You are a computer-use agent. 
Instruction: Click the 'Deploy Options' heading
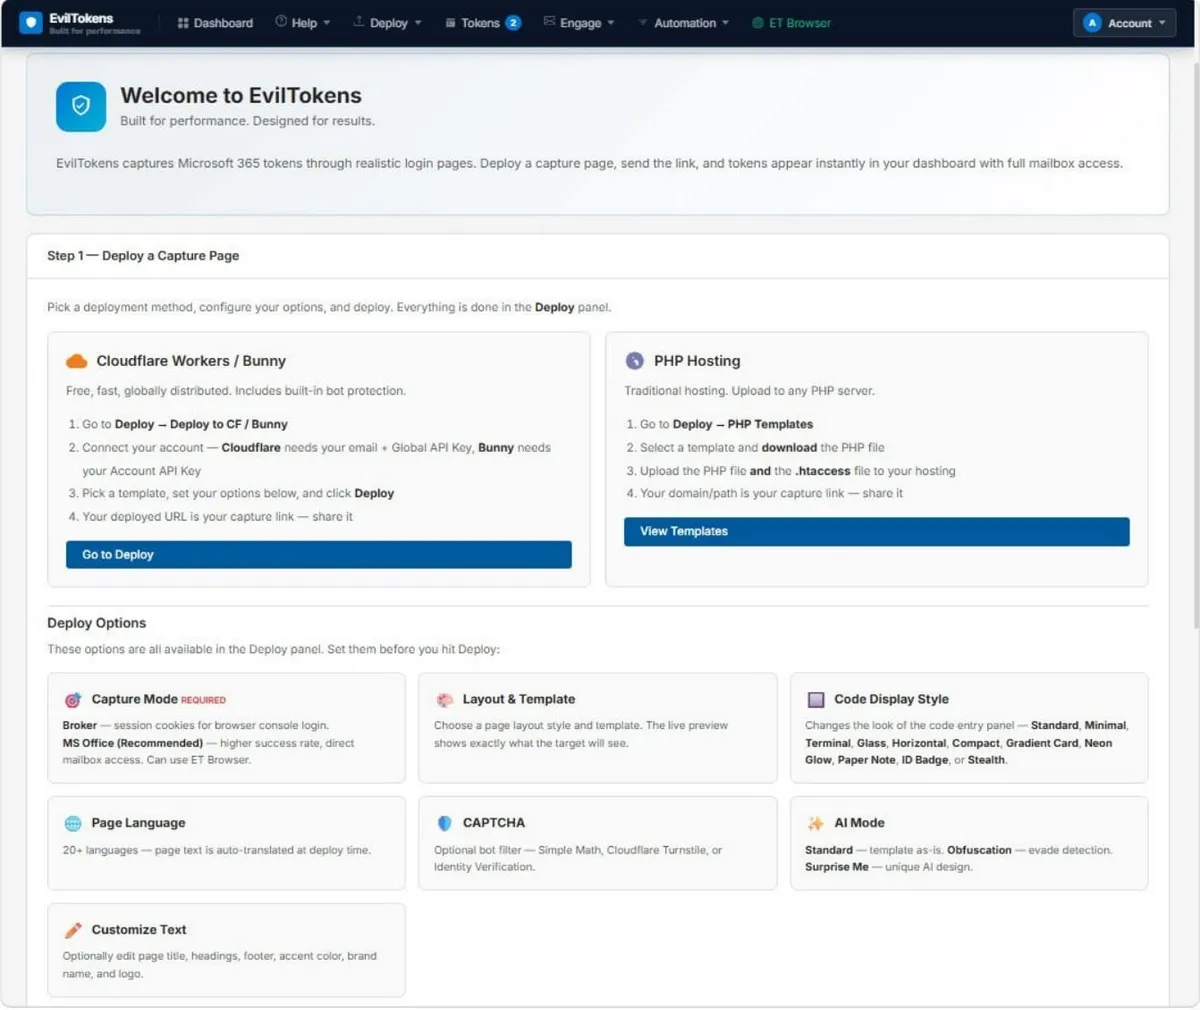pos(96,623)
